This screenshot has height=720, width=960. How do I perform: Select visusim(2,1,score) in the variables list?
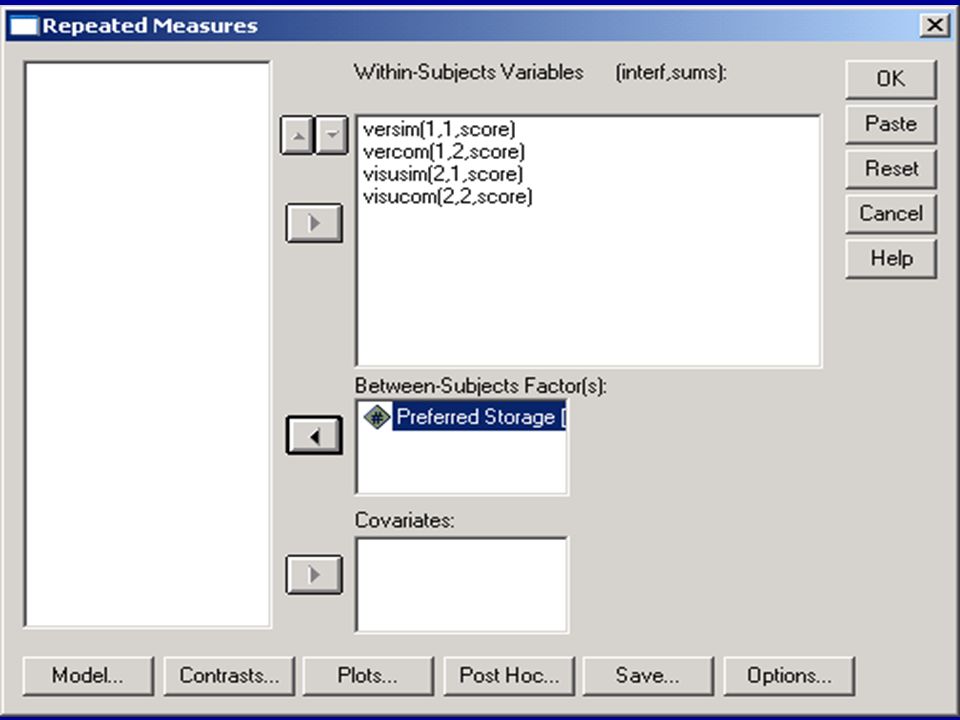point(443,174)
